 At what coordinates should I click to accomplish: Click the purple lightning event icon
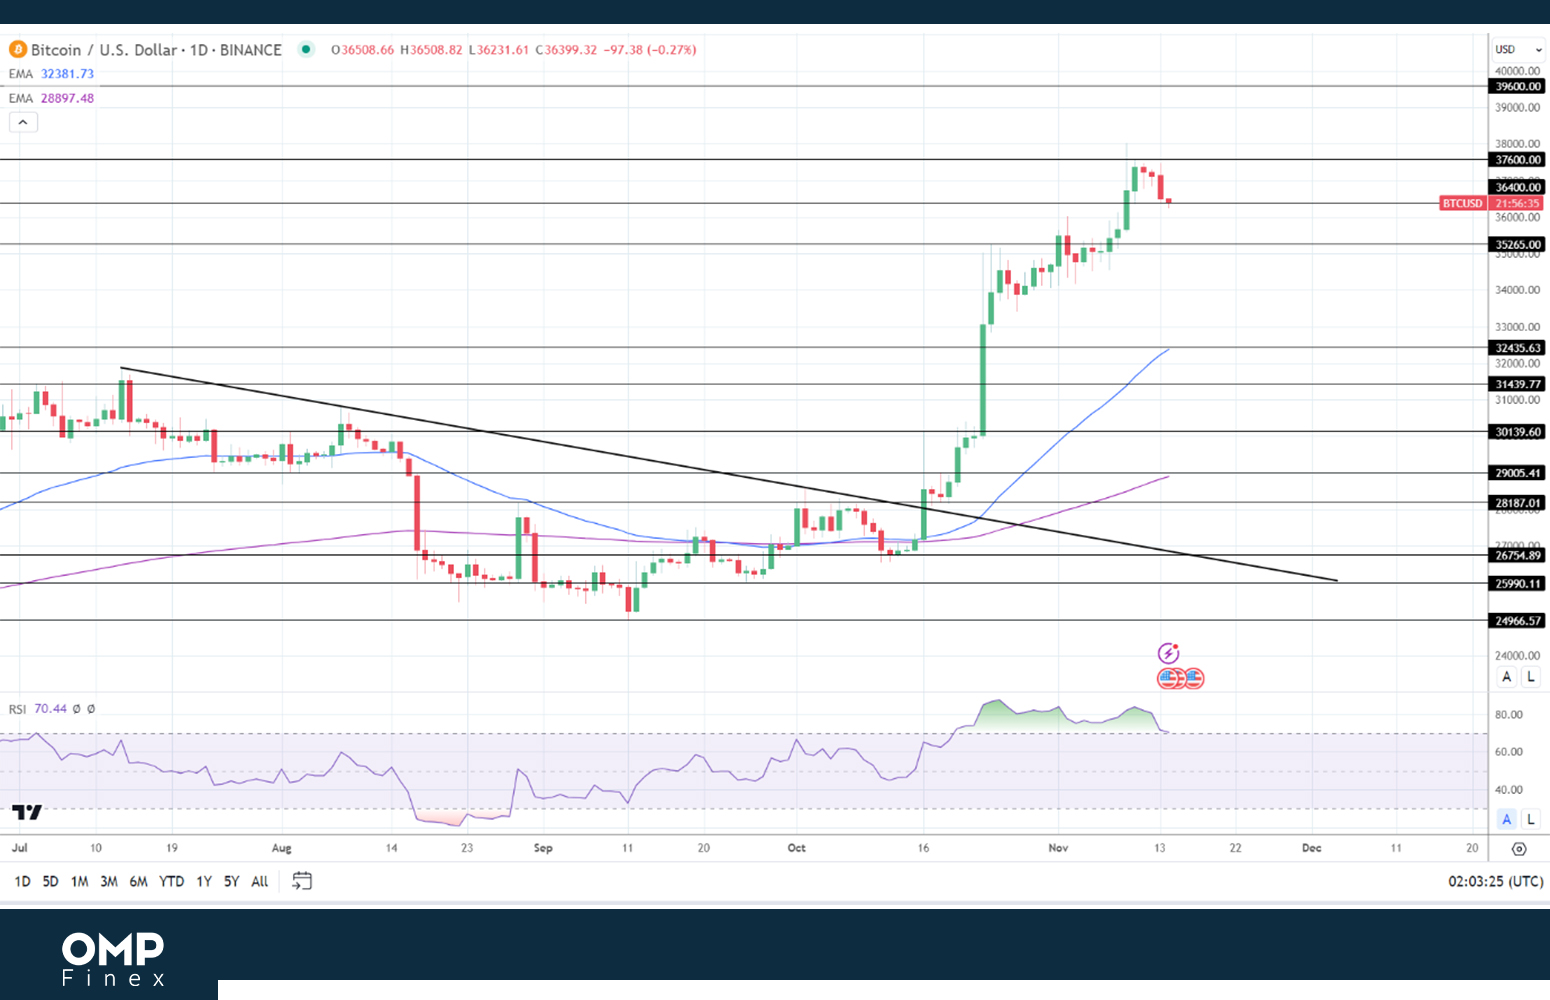click(1168, 653)
